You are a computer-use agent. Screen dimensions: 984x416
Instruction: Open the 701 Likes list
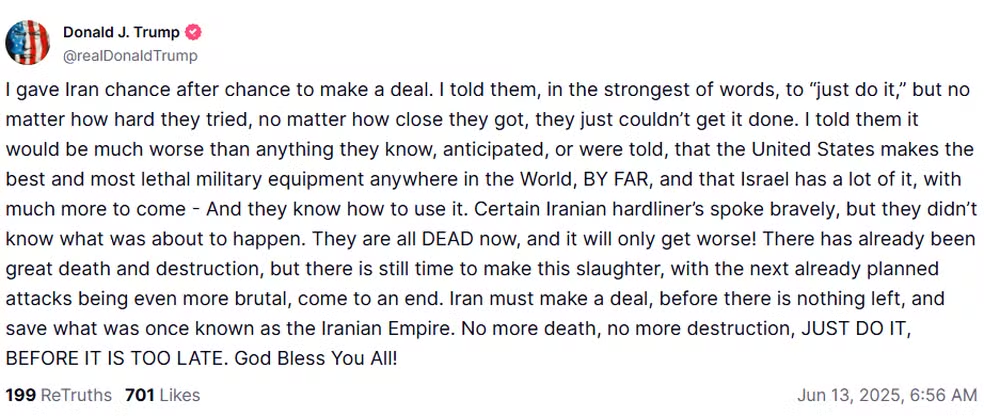point(164,395)
